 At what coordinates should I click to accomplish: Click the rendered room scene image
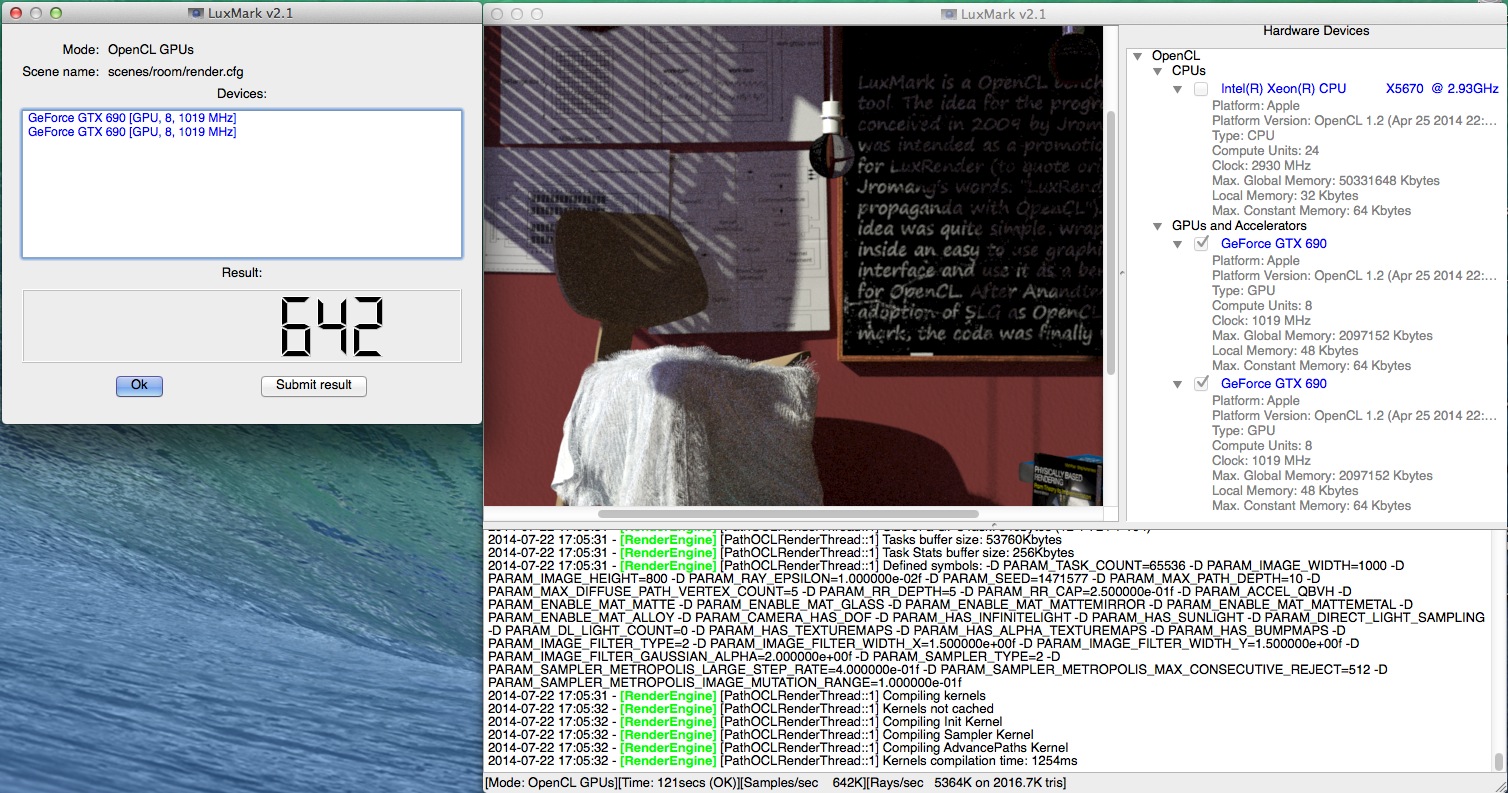(793, 265)
